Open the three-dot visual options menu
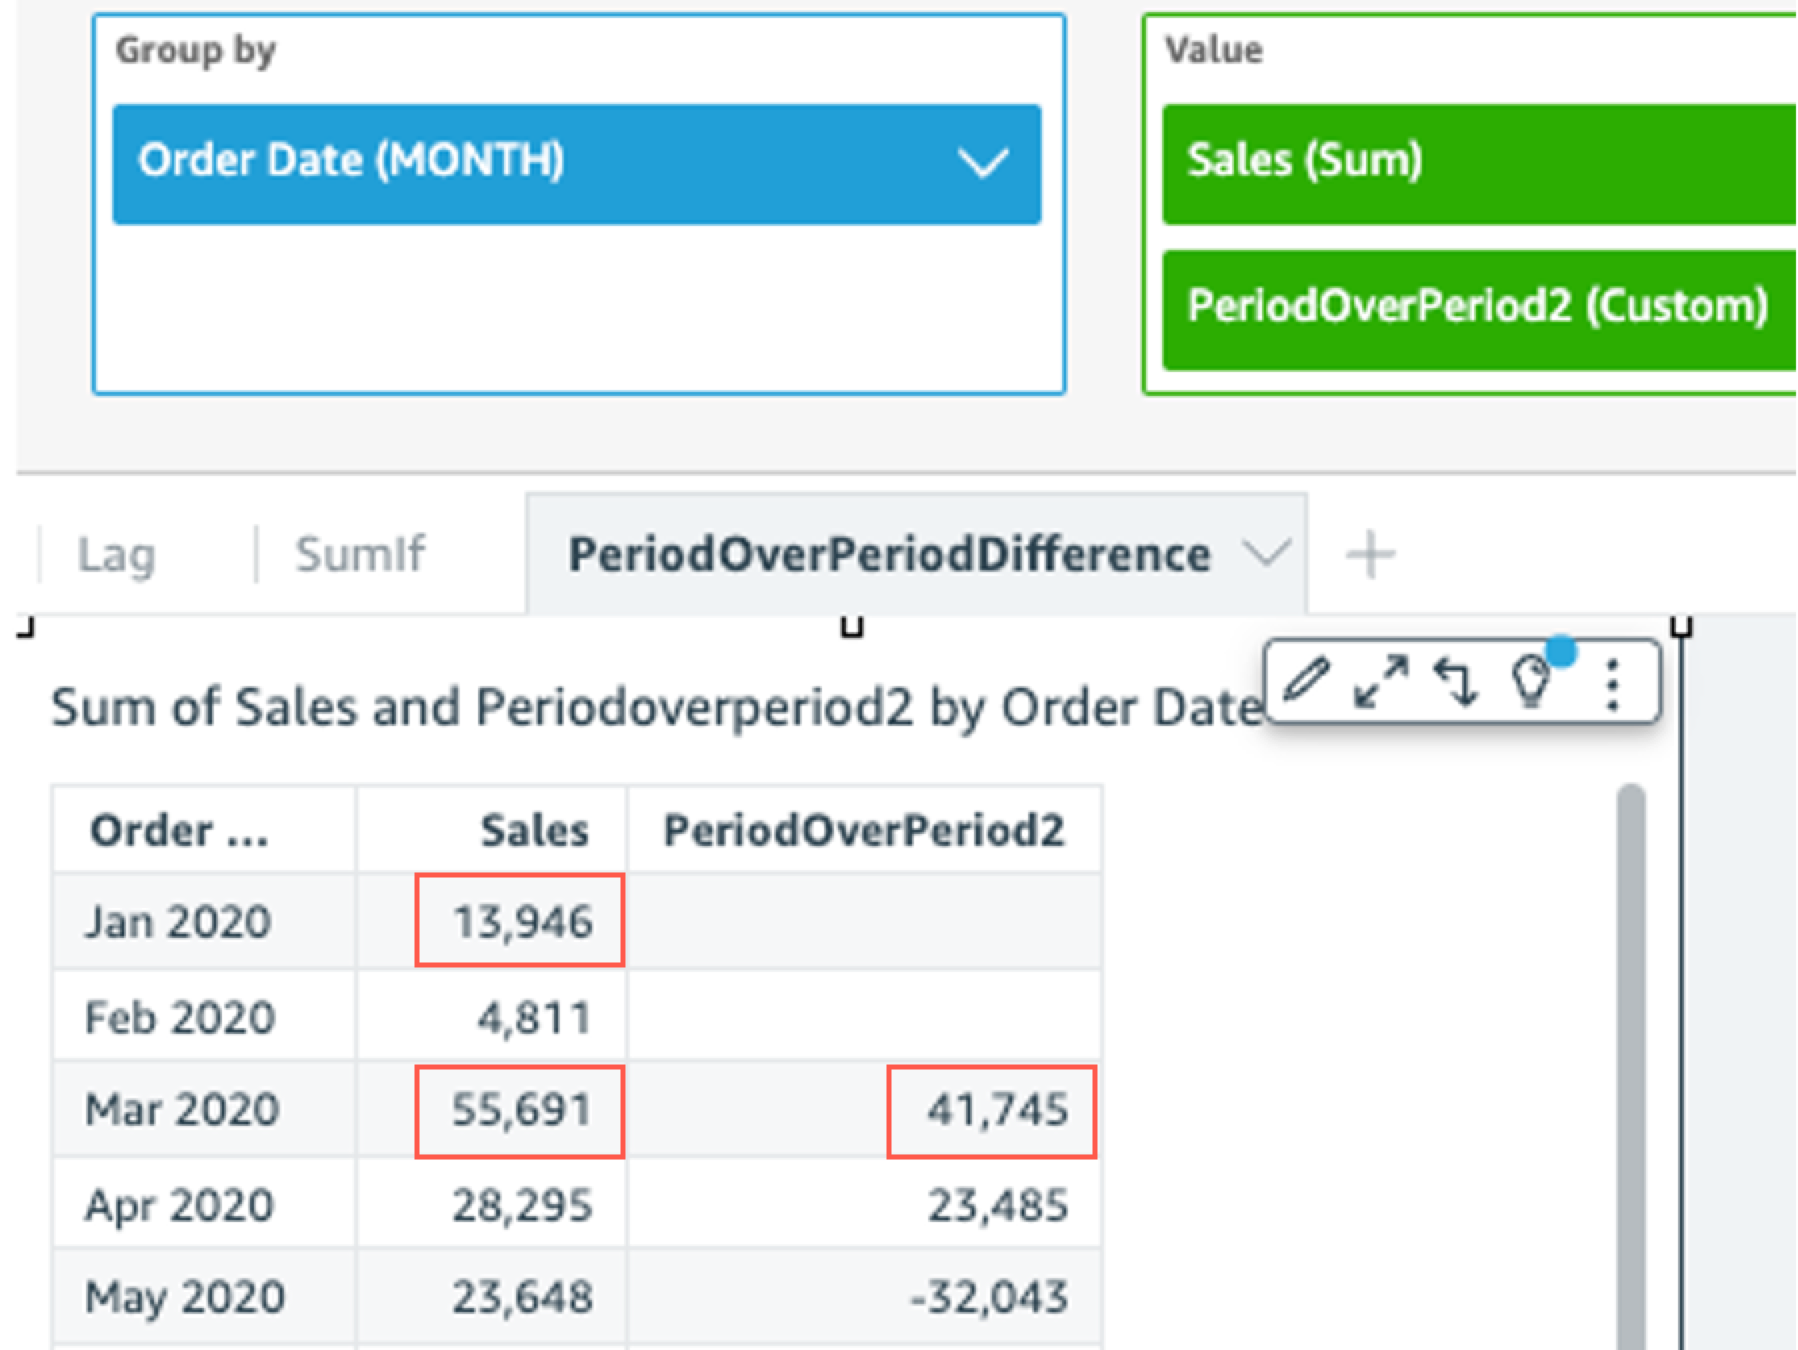1798x1350 pixels. click(x=1612, y=684)
